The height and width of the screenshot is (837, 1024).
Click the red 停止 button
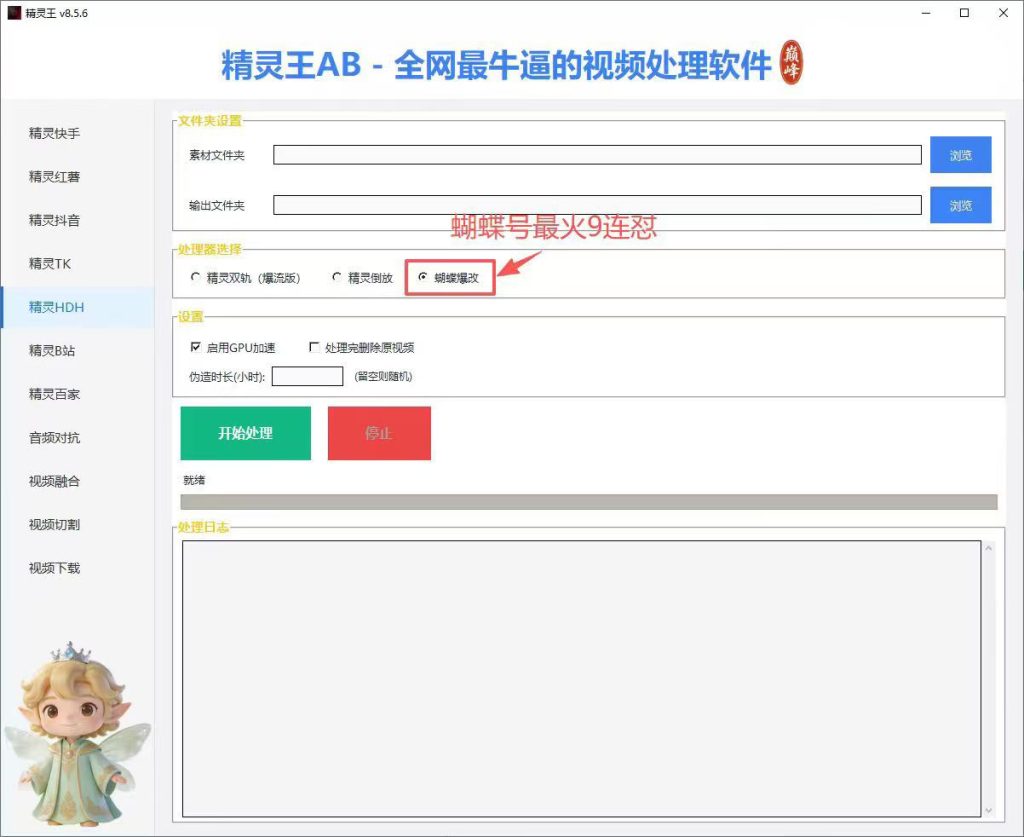(x=379, y=433)
